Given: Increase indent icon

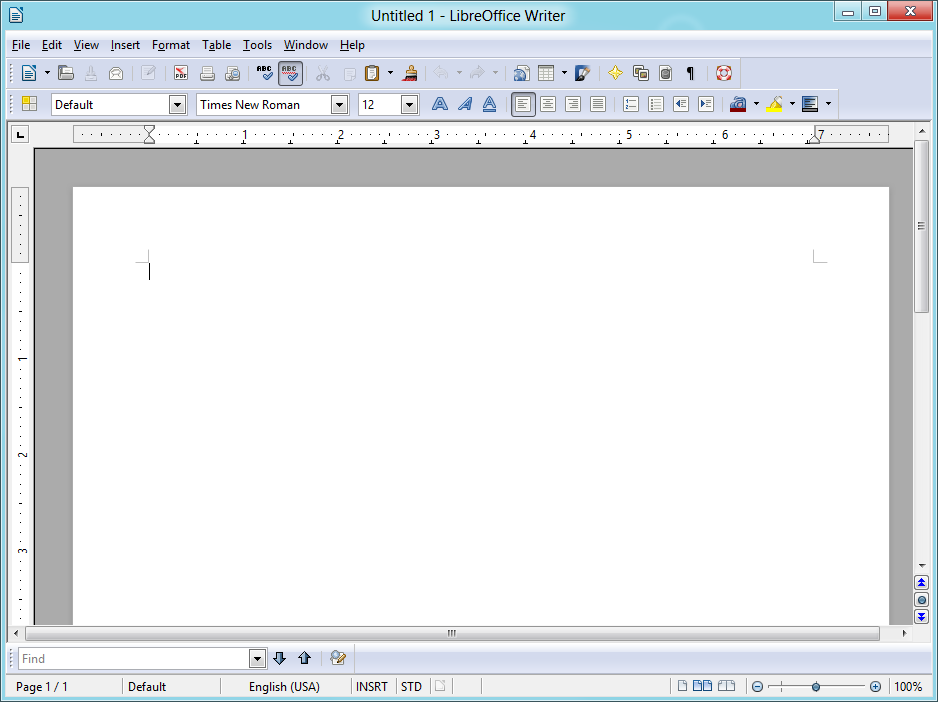Looking at the screenshot, I should tap(706, 104).
